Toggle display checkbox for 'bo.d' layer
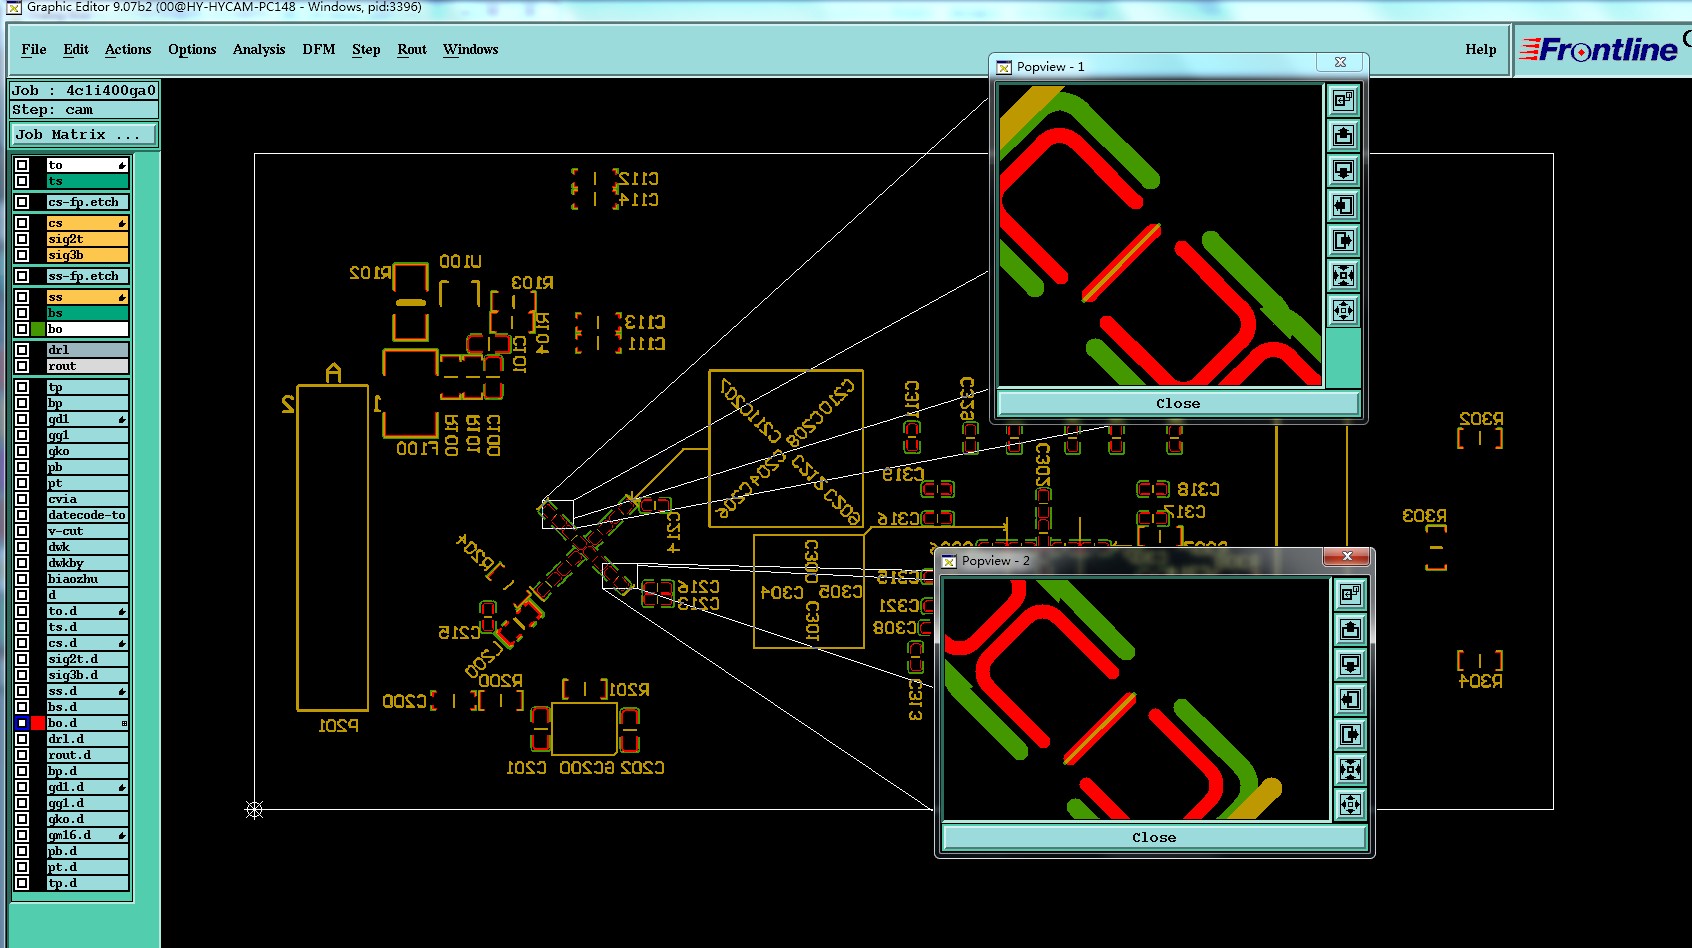The image size is (1692, 948). point(22,723)
